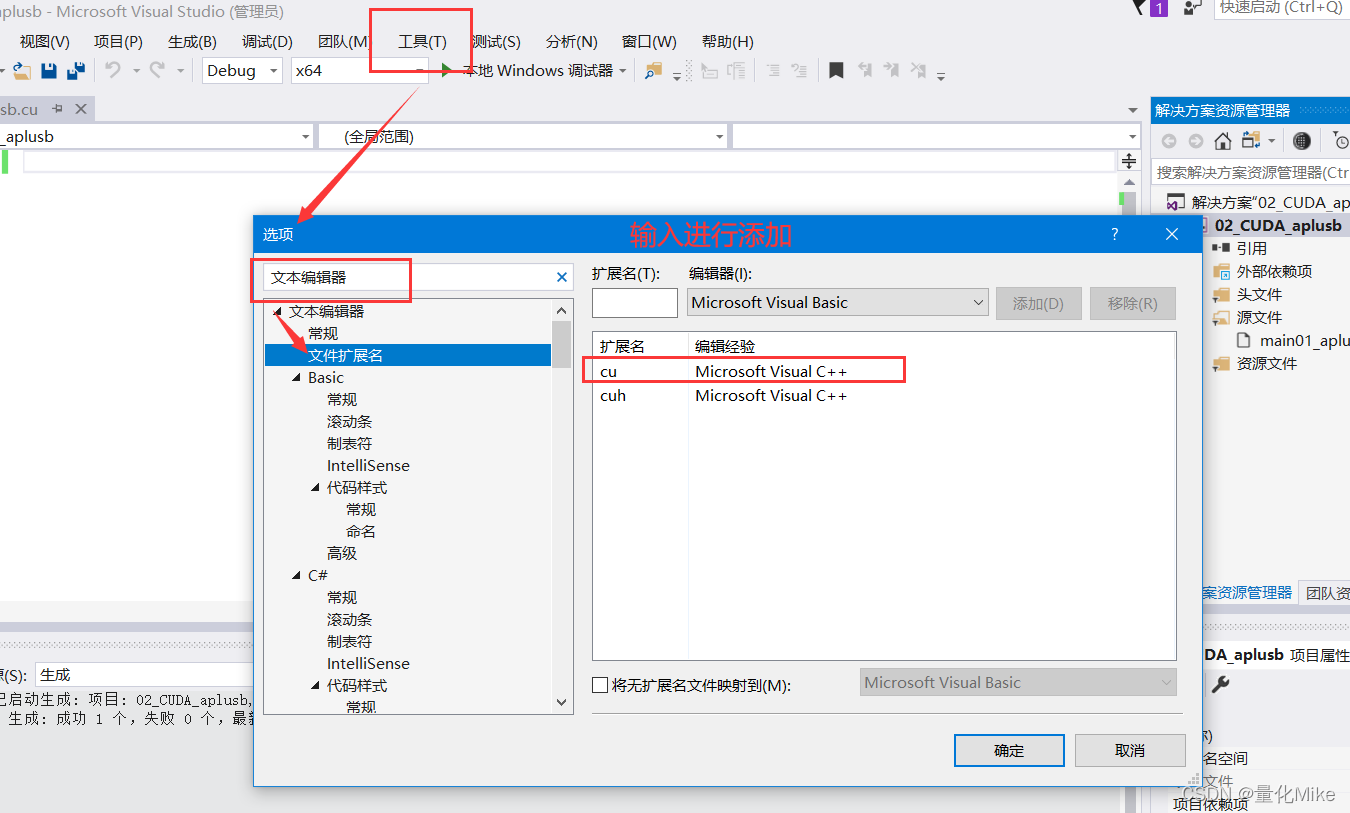Click the 头文件 folder icon
The width and height of the screenshot is (1350, 813).
pos(1221,294)
